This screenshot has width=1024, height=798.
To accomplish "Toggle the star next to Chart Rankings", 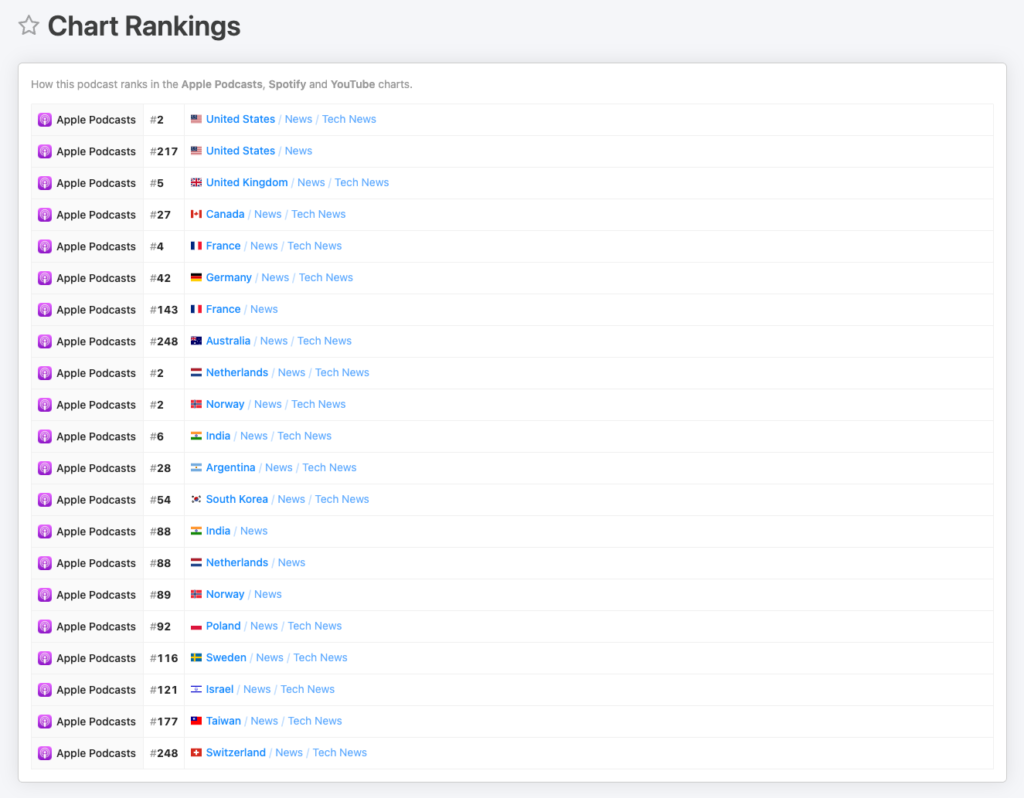I will point(29,25).
